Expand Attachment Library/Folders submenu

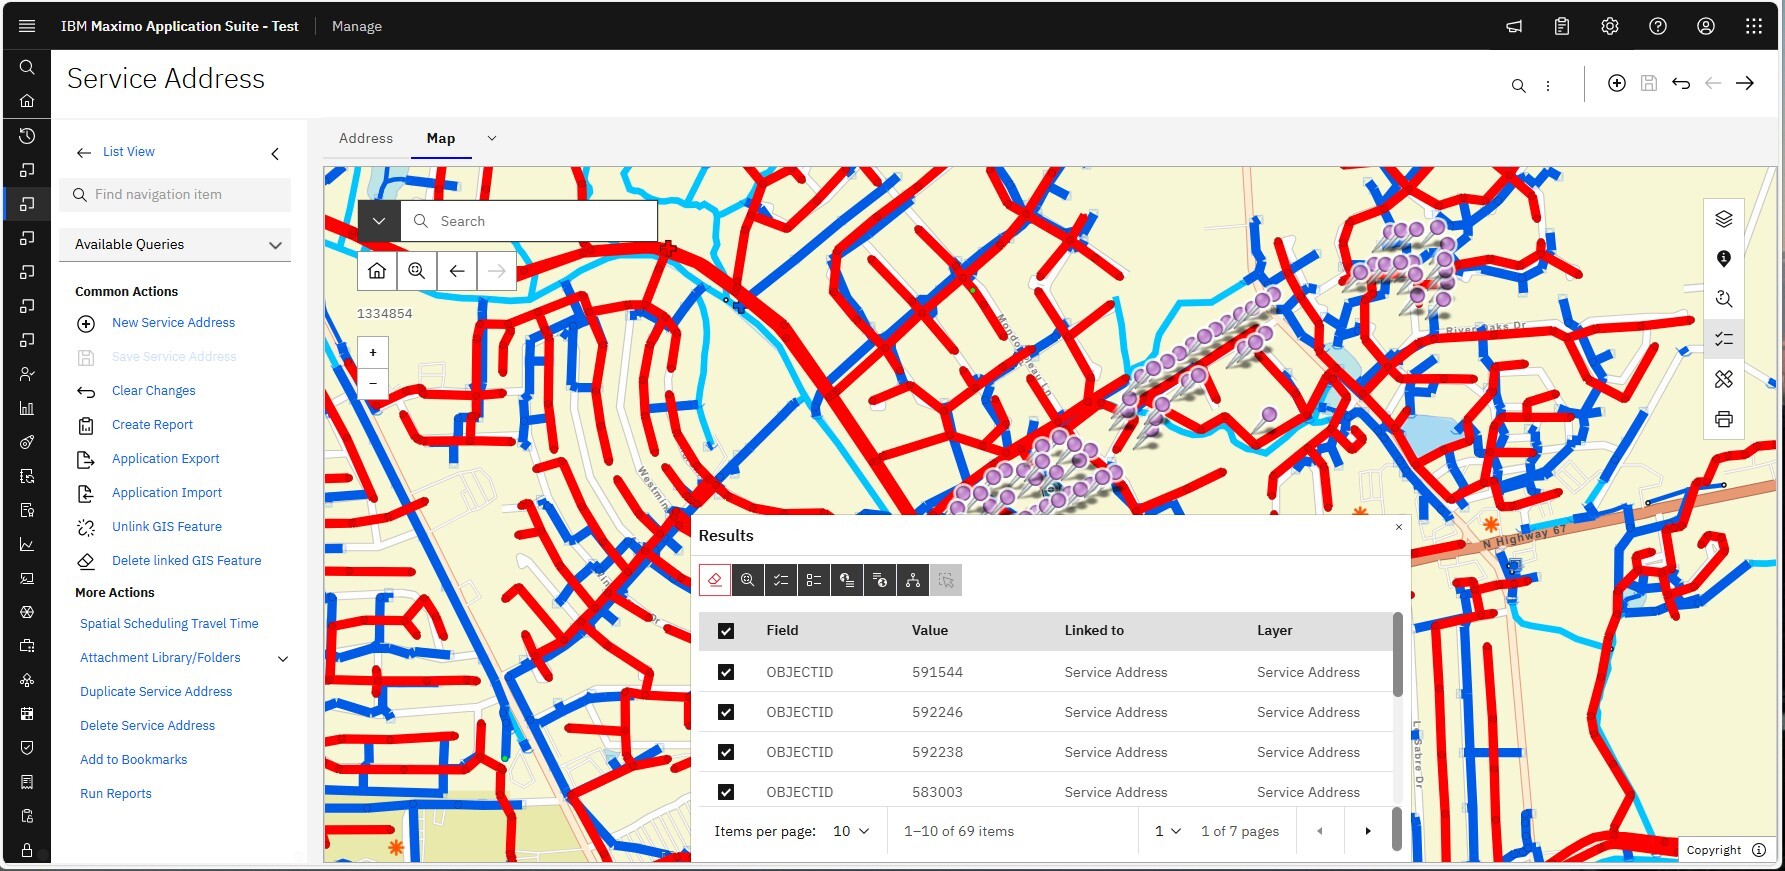click(x=283, y=658)
